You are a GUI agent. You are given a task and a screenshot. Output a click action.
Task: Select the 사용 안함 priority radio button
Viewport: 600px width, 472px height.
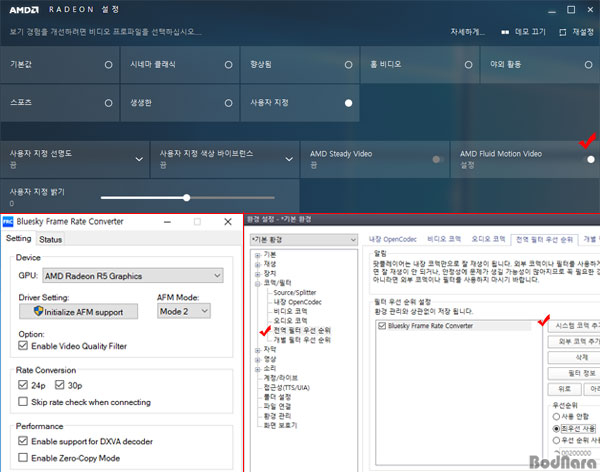click(556, 416)
